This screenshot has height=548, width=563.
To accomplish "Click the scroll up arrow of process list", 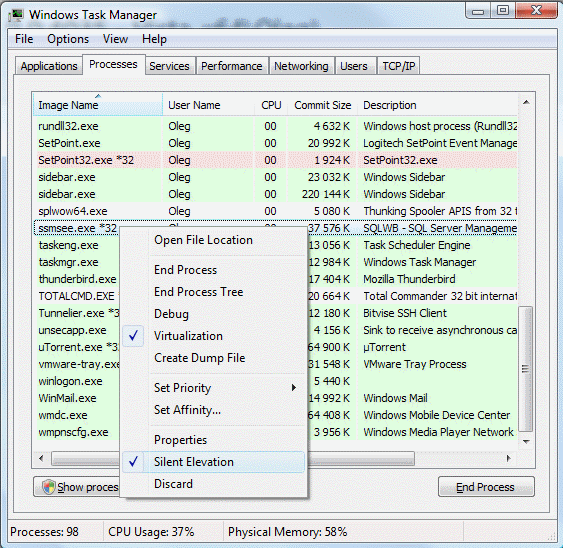I will (x=526, y=102).
